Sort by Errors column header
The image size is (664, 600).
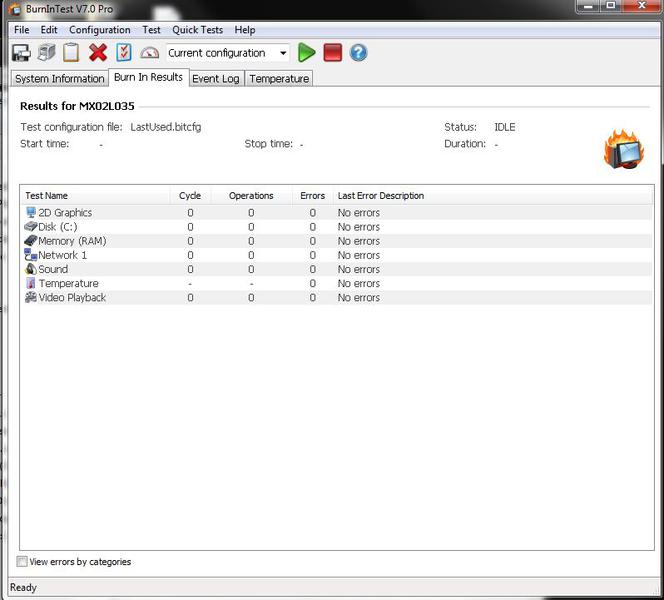[313, 196]
